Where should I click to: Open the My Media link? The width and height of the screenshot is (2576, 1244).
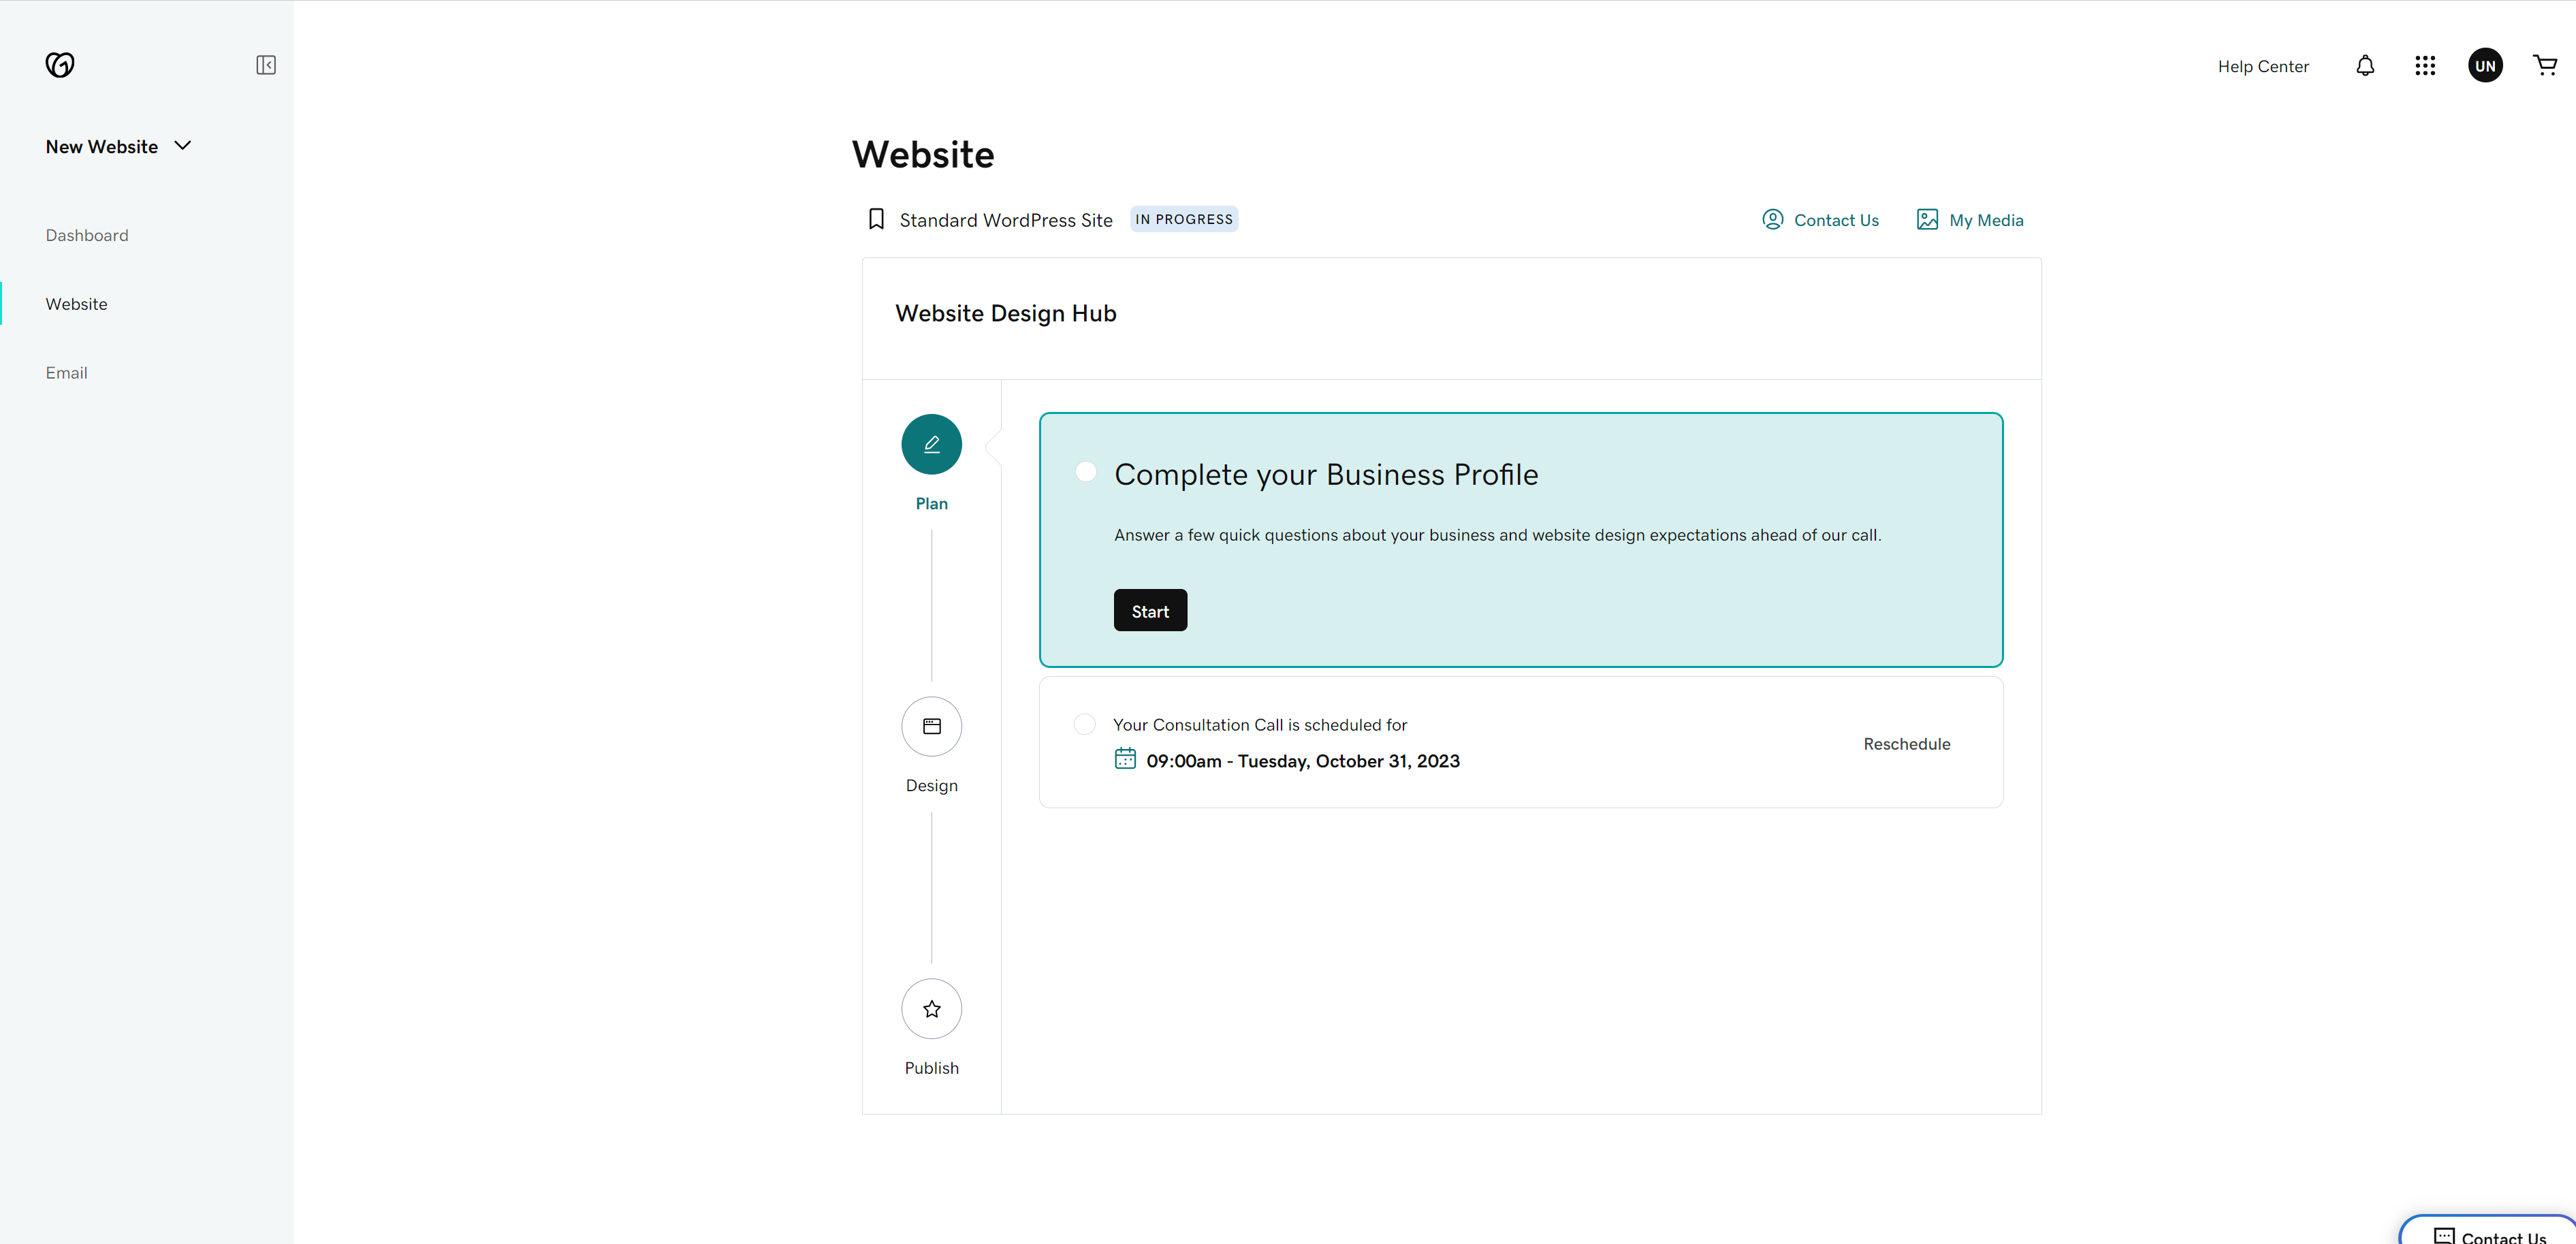tap(1970, 220)
